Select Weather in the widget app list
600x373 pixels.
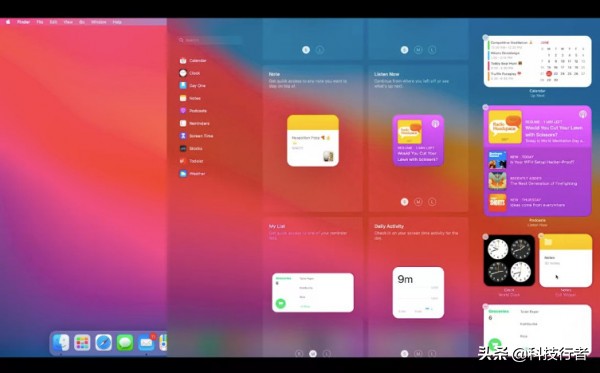click(x=192, y=174)
